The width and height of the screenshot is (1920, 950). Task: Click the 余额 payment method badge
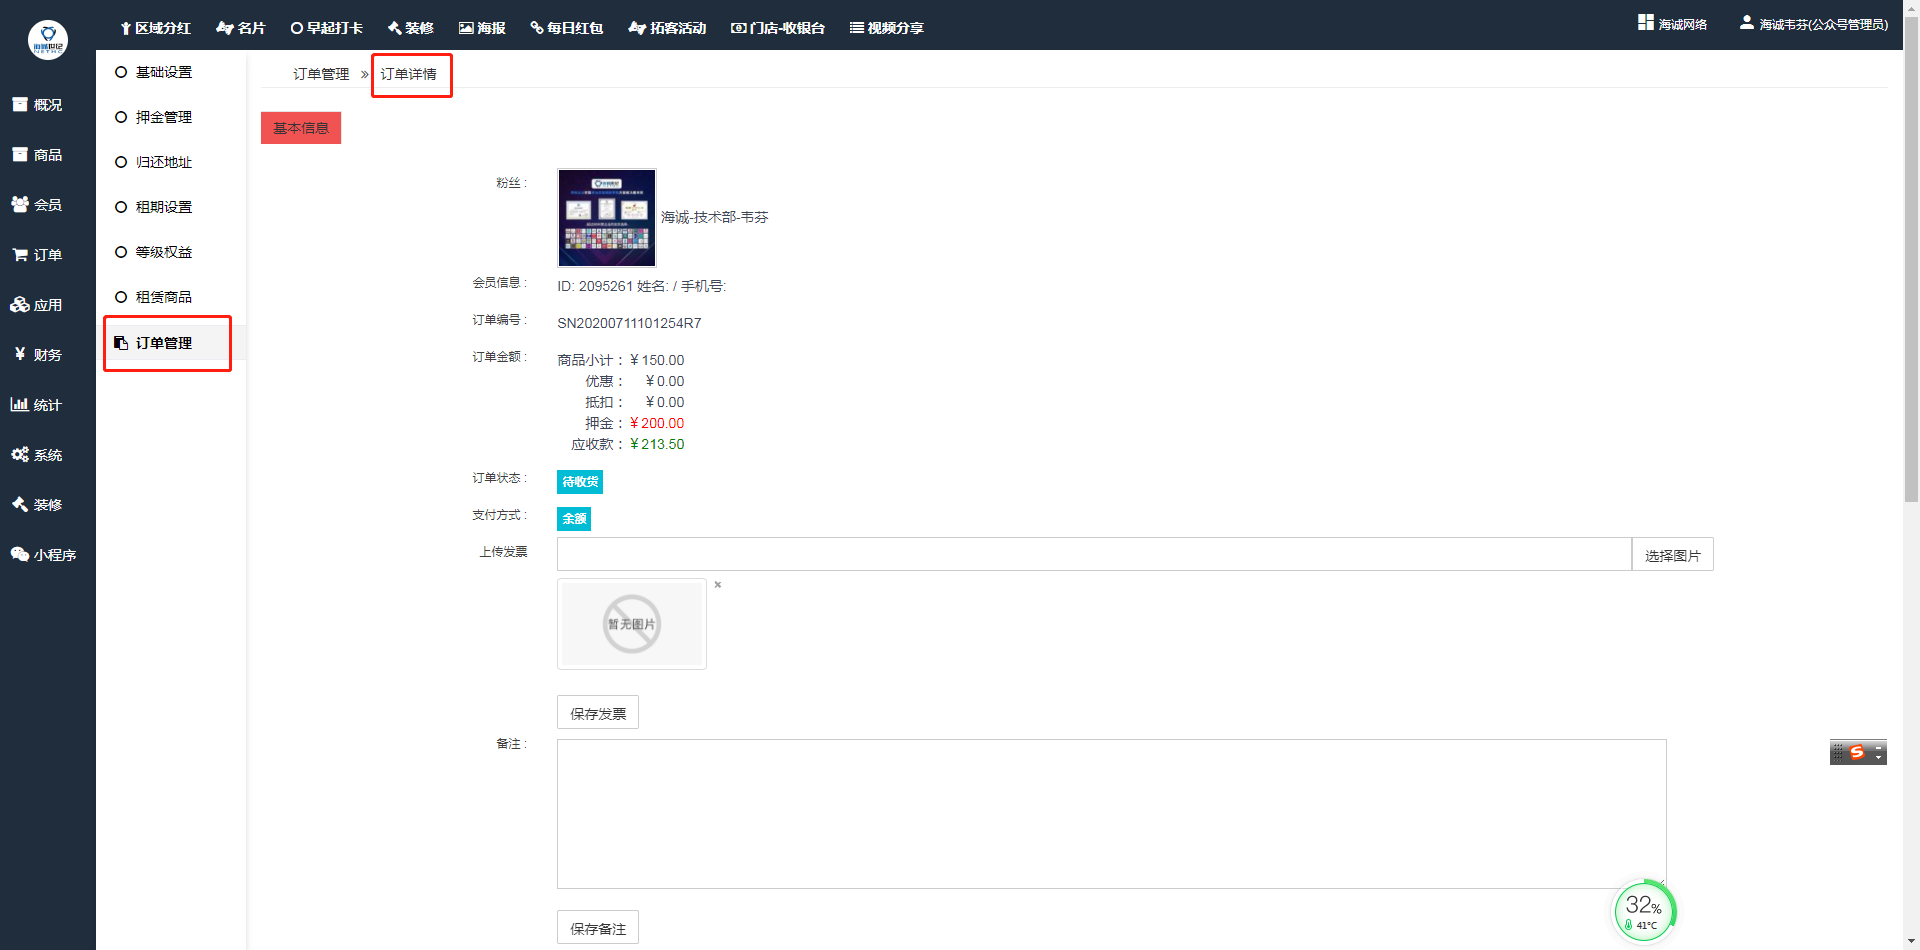574,519
